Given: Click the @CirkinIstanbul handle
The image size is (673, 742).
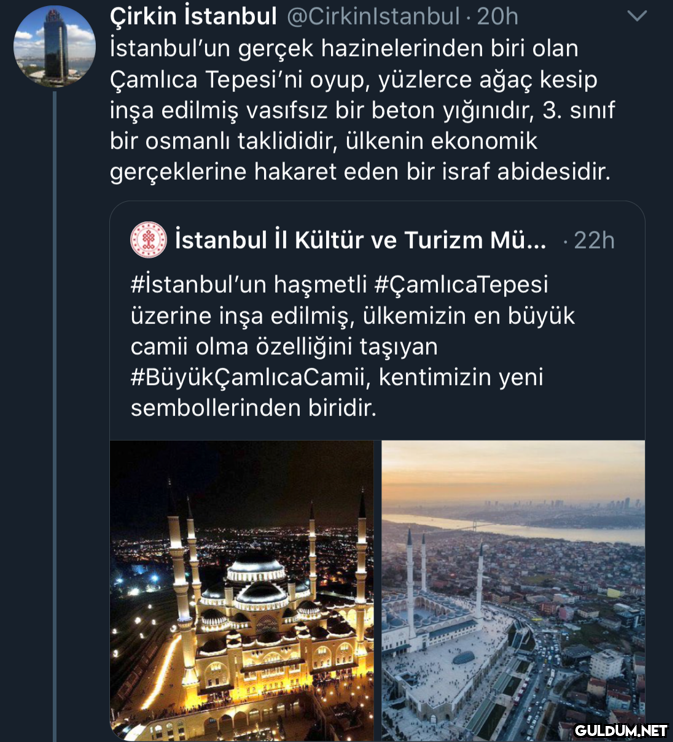Looking at the screenshot, I should 373,17.
